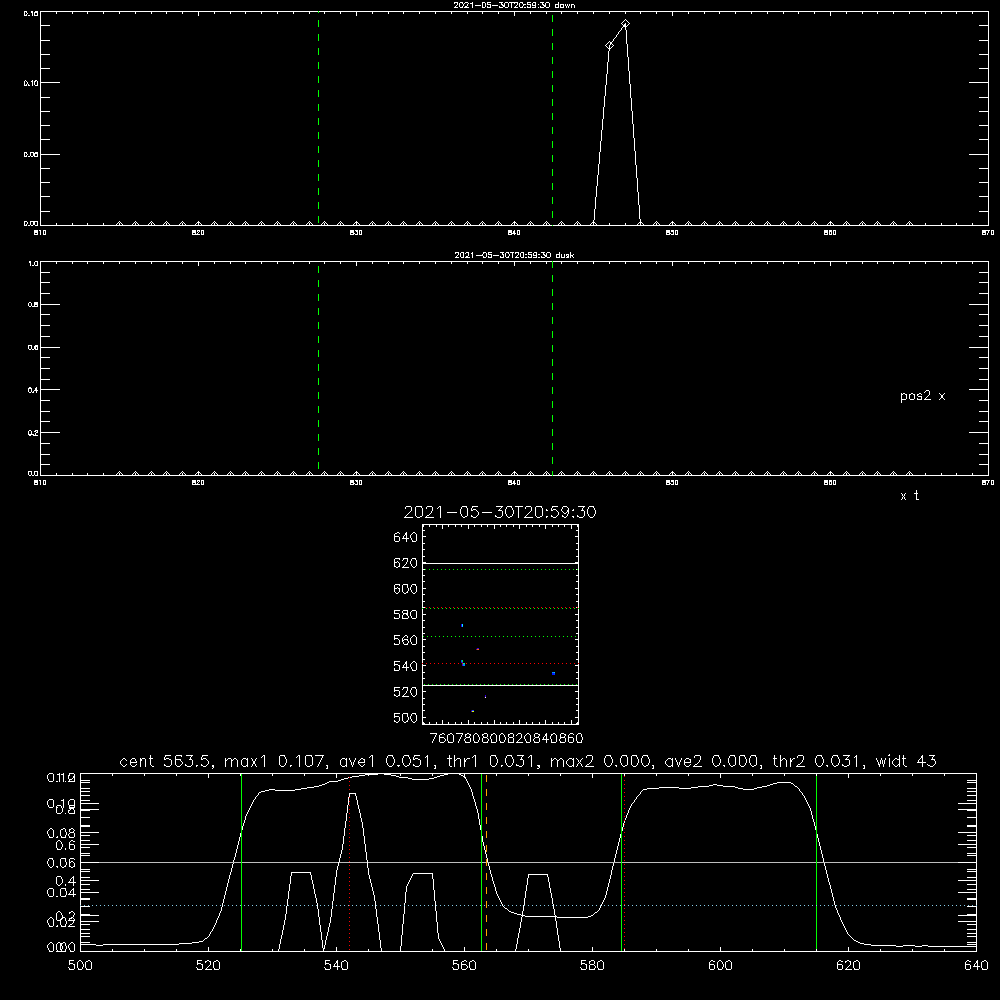Screen dimensions: 1000x1000
Task: Click the '520' x-axis label on bottom plot
Action: pos(208,966)
